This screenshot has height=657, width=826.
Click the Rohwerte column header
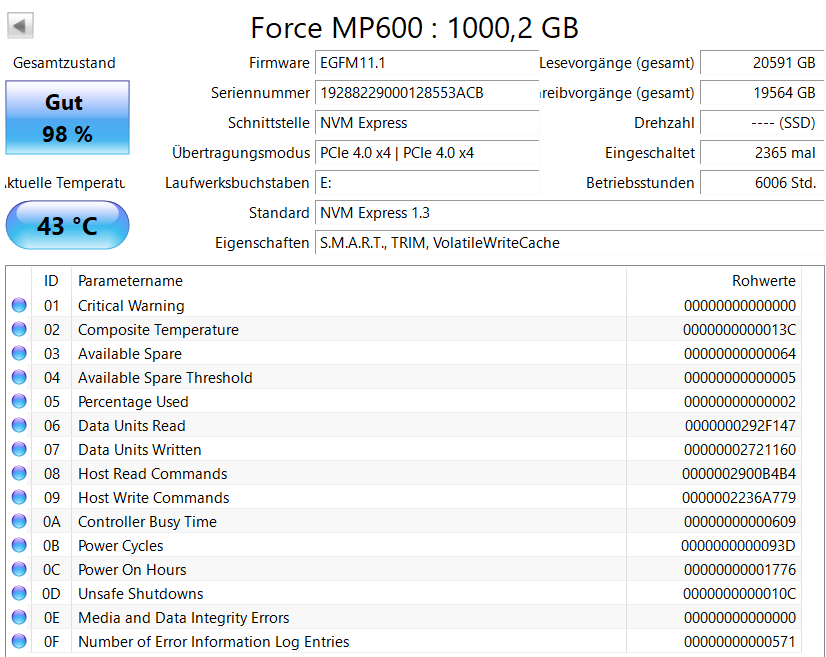pyautogui.click(x=714, y=281)
